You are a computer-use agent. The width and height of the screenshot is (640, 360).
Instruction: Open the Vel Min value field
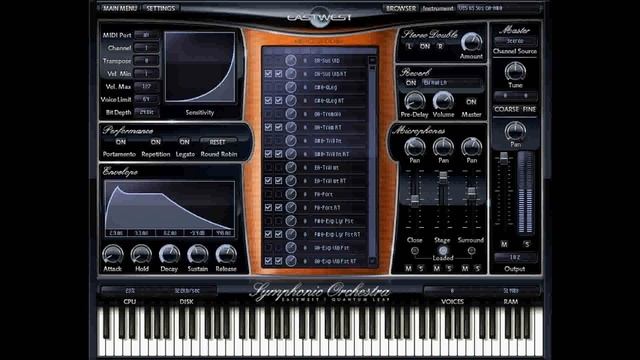pyautogui.click(x=147, y=74)
